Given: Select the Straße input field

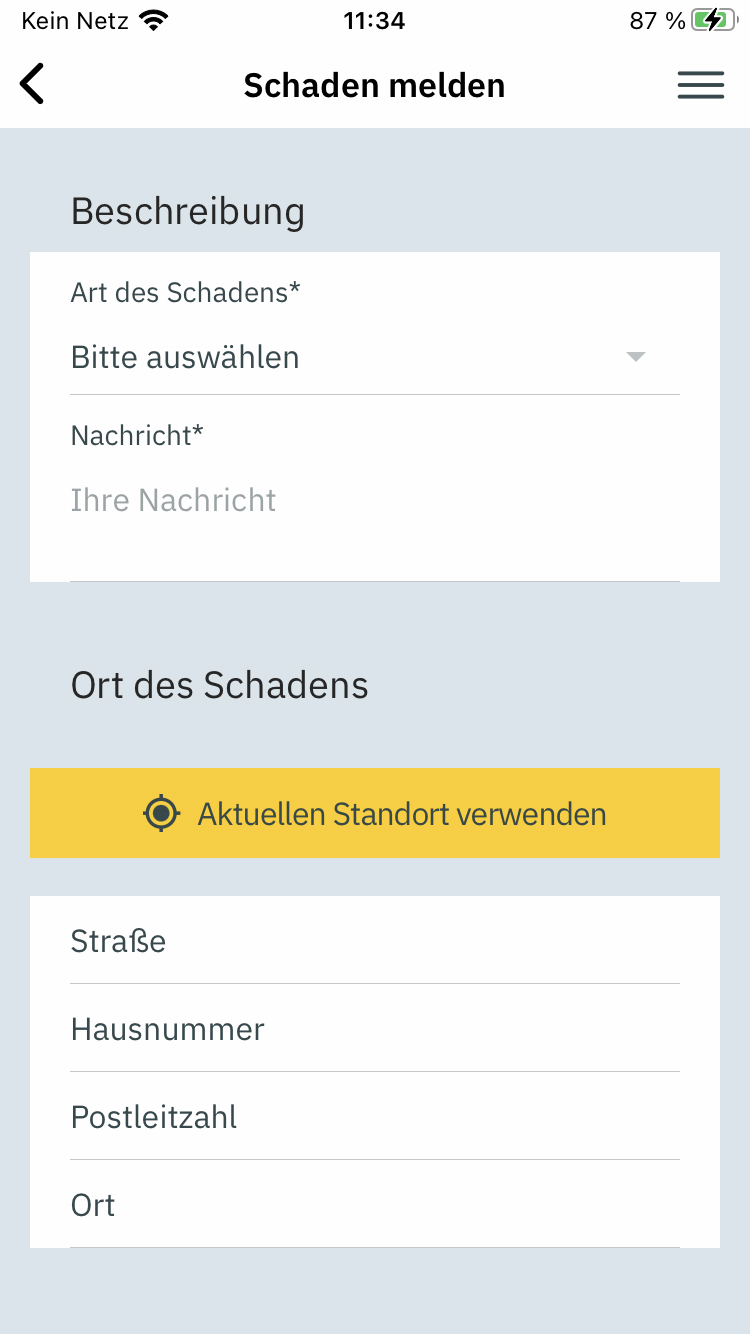Looking at the screenshot, I should (x=375, y=941).
